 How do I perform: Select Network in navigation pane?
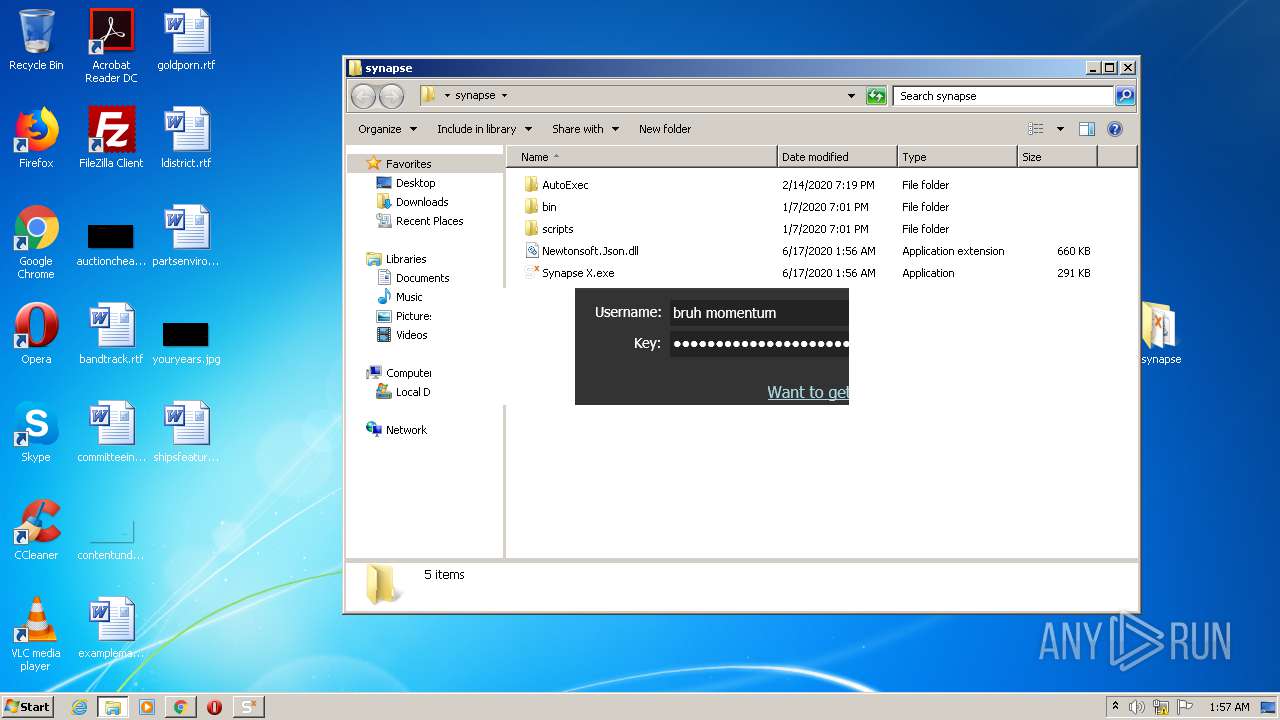tap(396, 430)
